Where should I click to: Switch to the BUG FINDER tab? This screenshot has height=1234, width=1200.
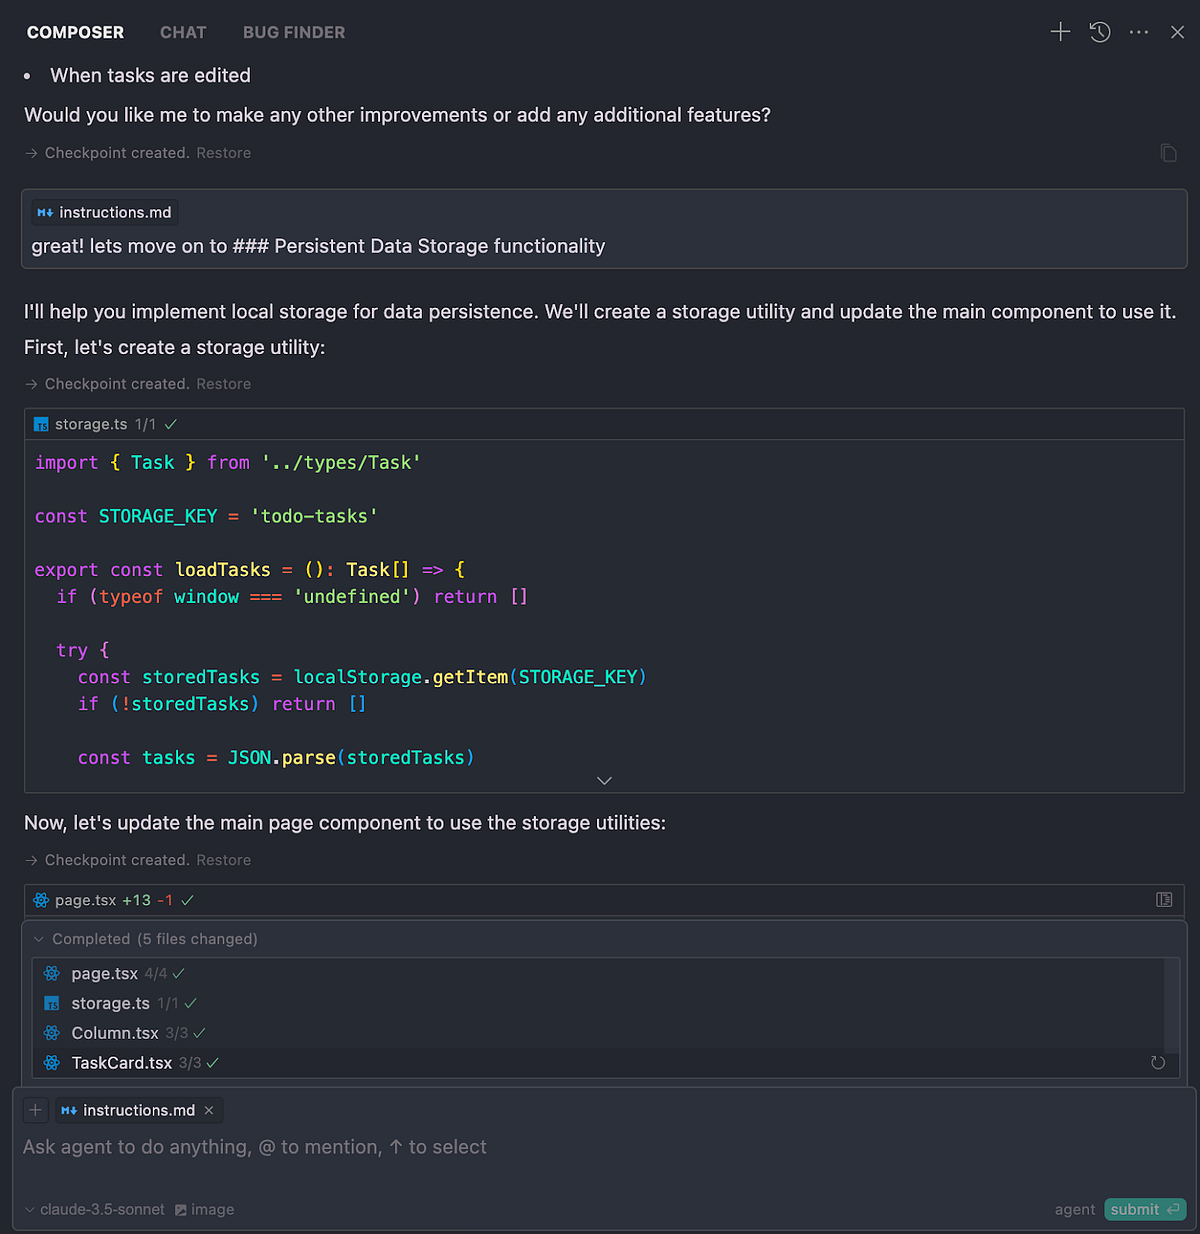pyautogui.click(x=293, y=32)
